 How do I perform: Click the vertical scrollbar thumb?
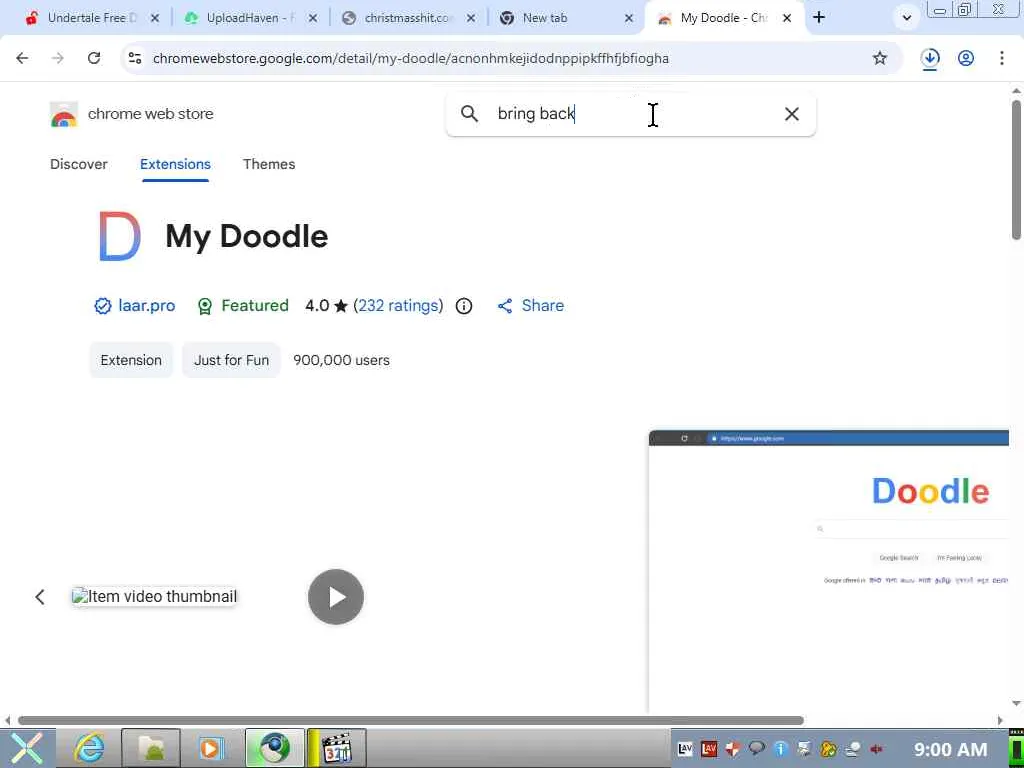pyautogui.click(x=1017, y=170)
